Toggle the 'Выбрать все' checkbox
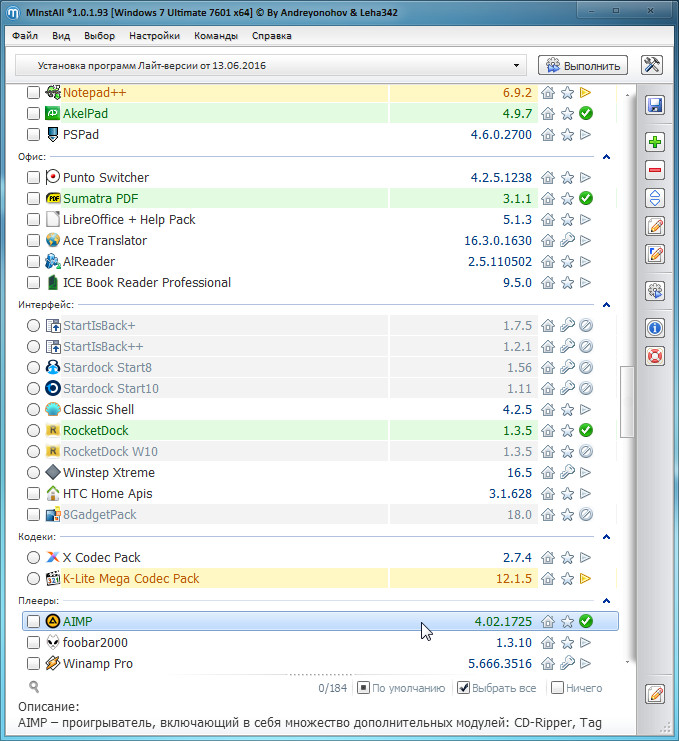This screenshot has height=741, width=679. coord(464,688)
